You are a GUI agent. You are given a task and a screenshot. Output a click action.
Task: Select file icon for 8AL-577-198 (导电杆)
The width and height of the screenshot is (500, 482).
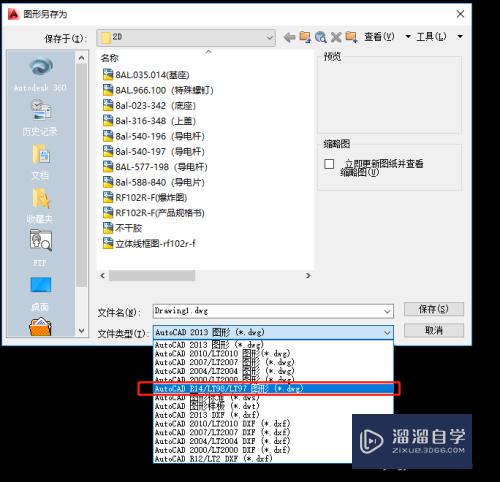(x=108, y=166)
